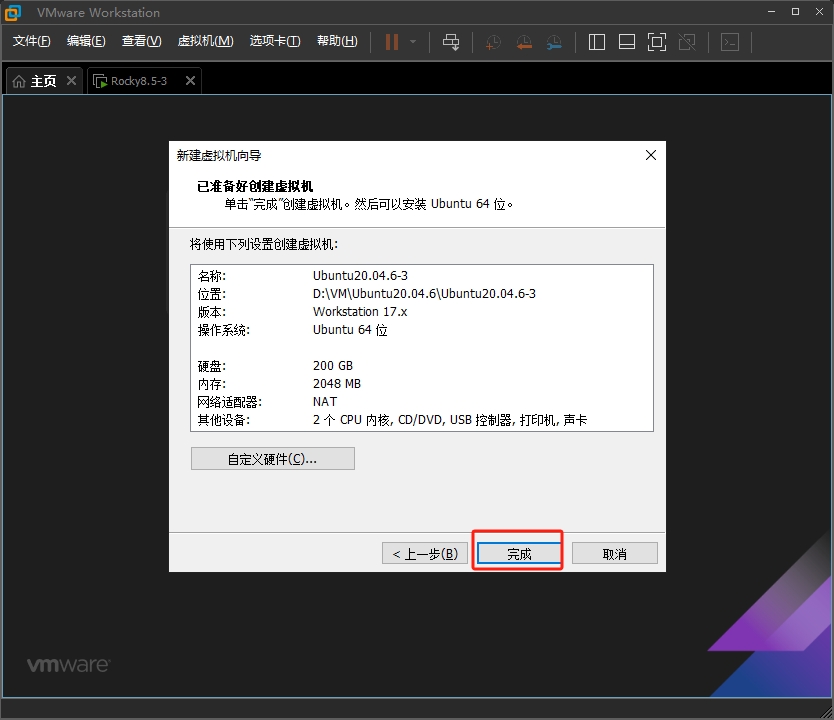Minimize the VMware Workstation window
Viewport: 834px width, 720px height.
771,12
